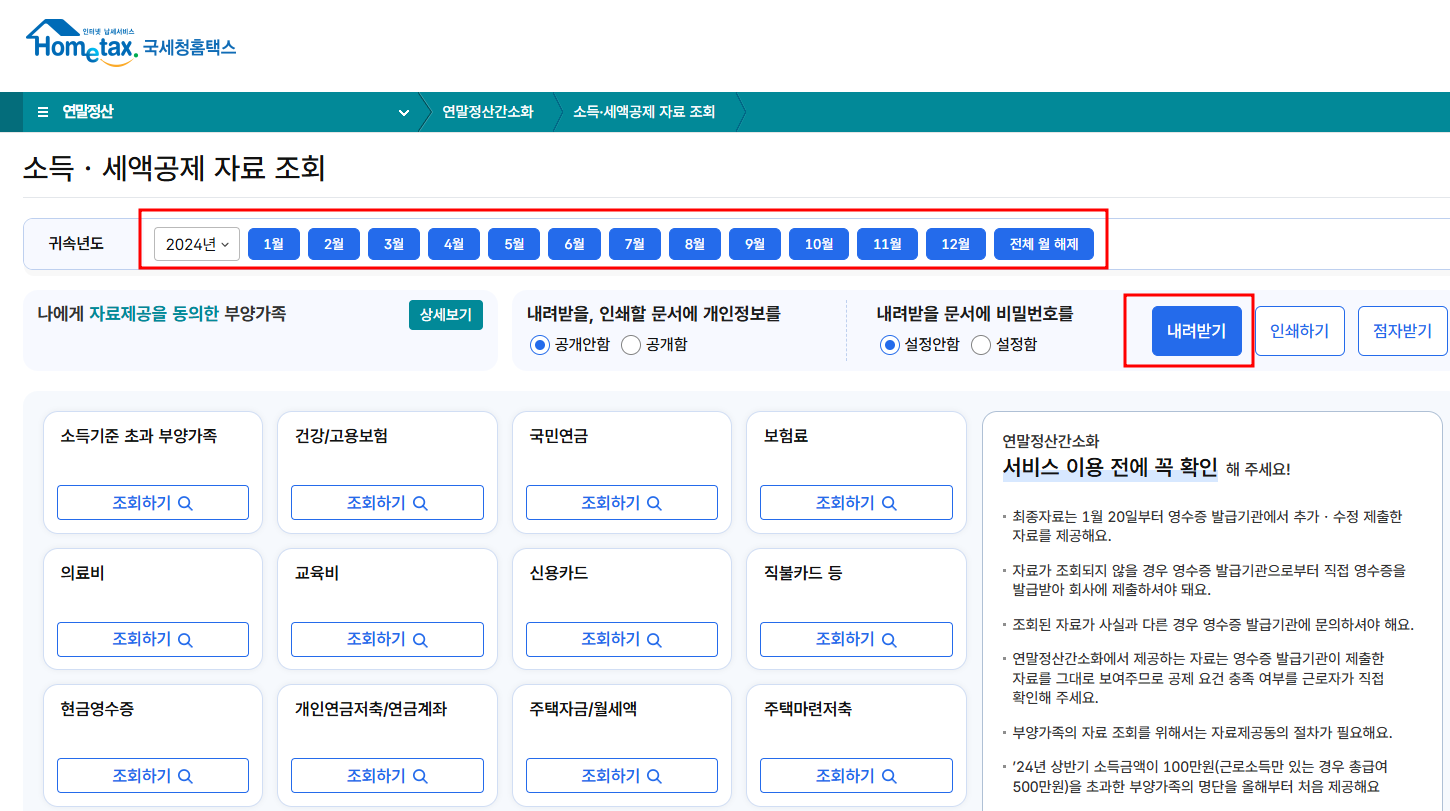Click the 의료비 card title
Screen dimensions: 1450x811
(x=82, y=573)
